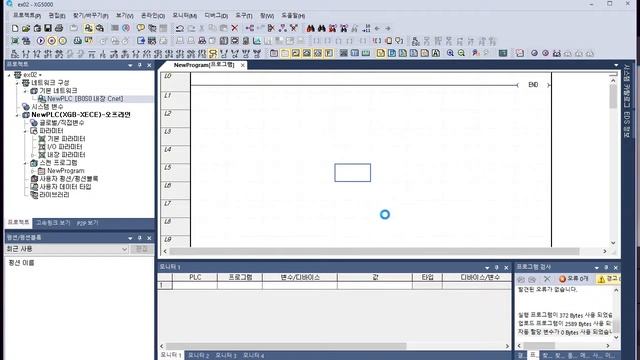Select 라이브러리 tree item

coord(54,195)
